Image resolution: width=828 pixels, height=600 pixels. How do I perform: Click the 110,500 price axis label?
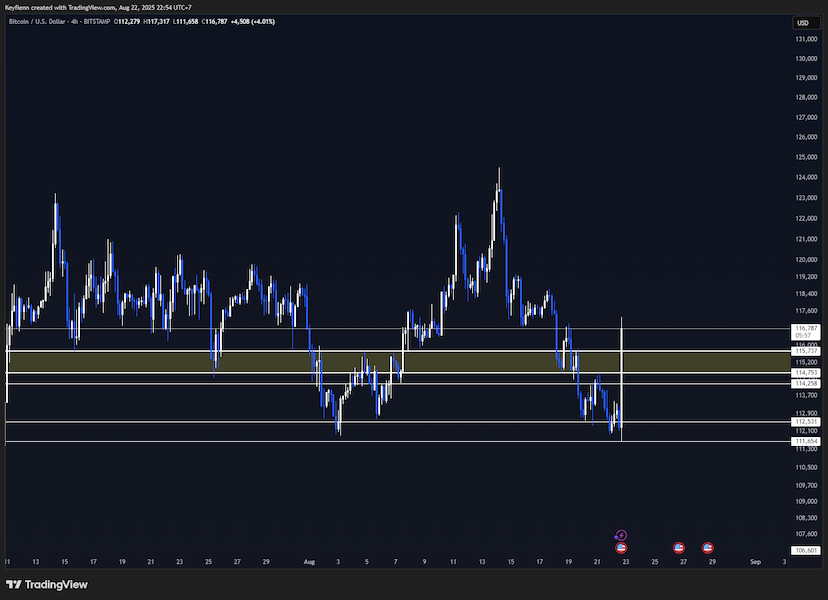(x=806, y=467)
